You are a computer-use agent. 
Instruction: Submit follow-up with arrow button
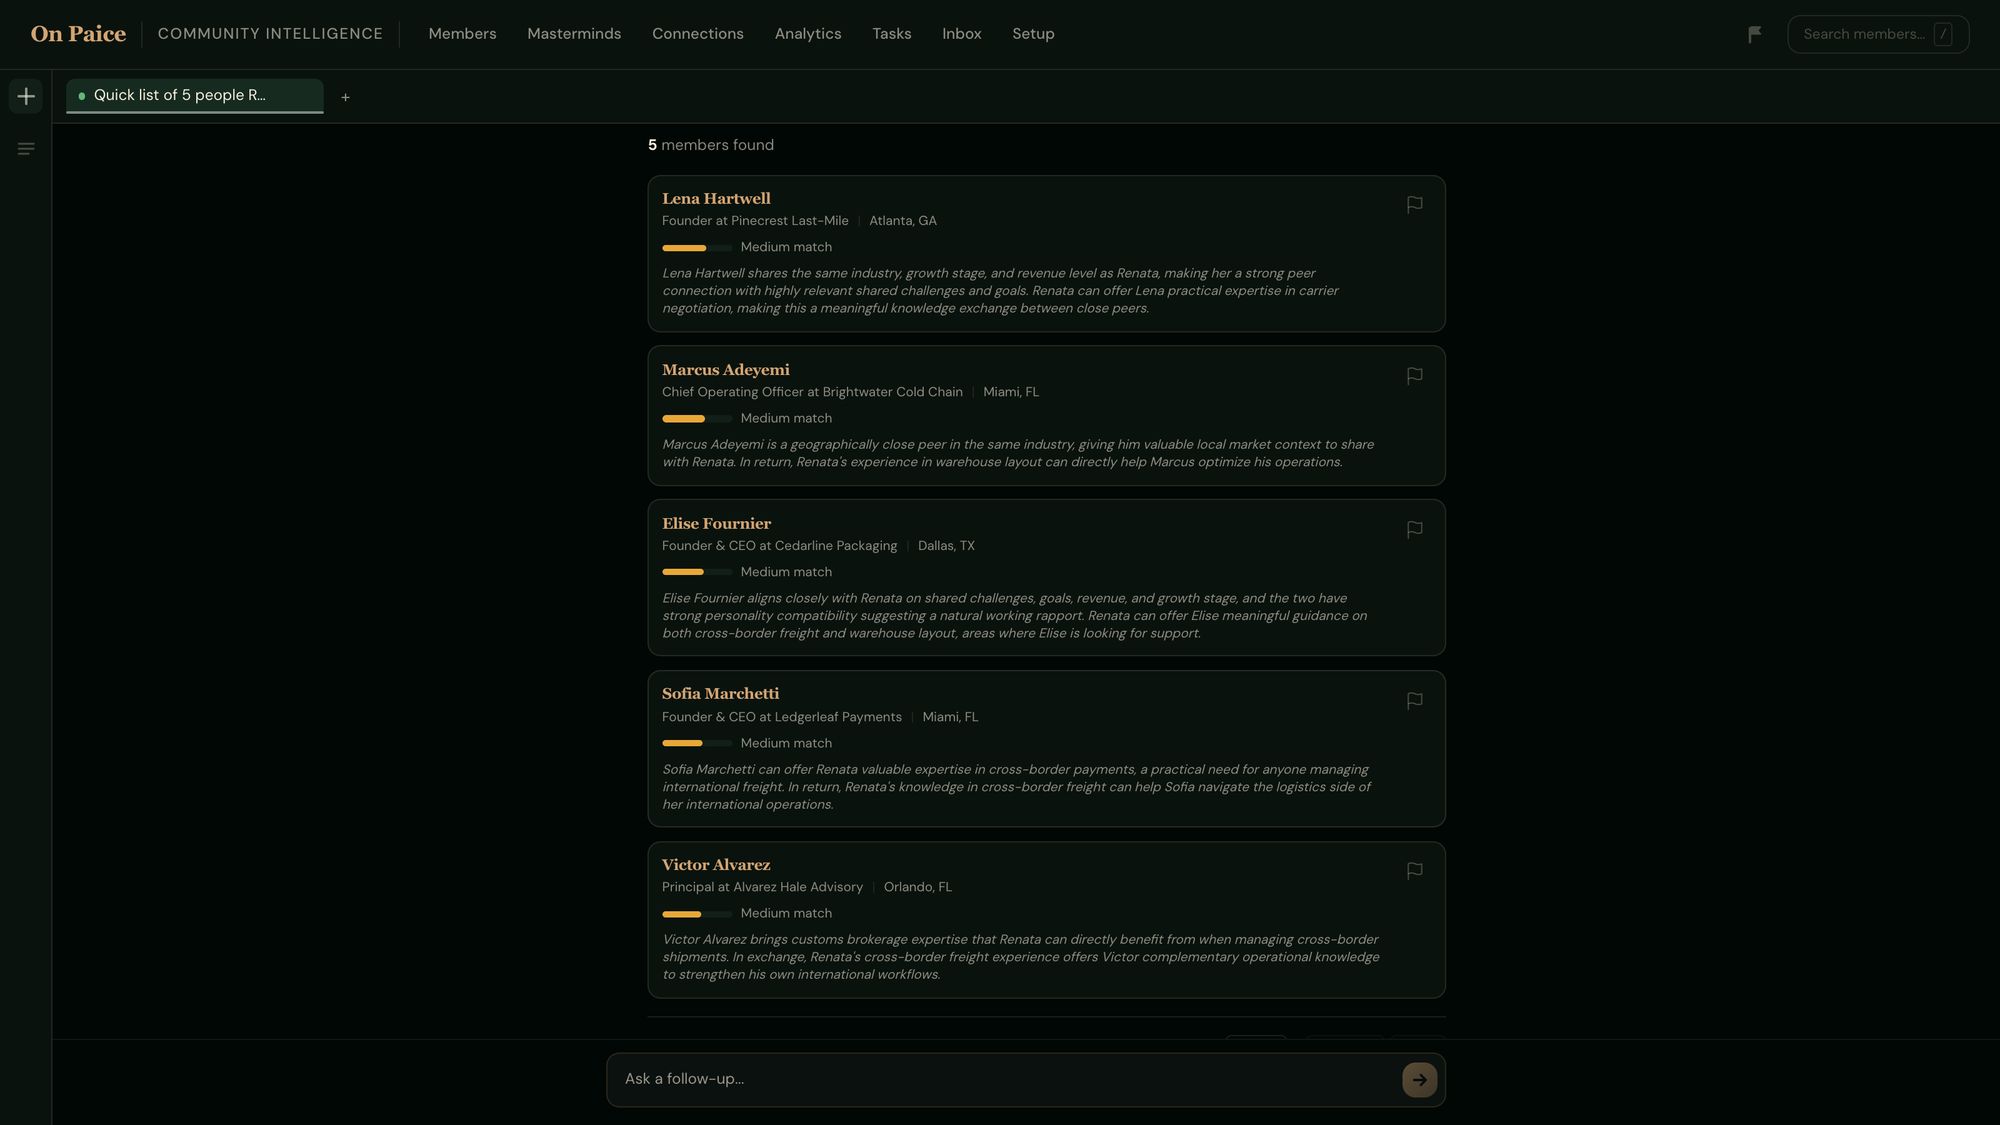[1419, 1079]
